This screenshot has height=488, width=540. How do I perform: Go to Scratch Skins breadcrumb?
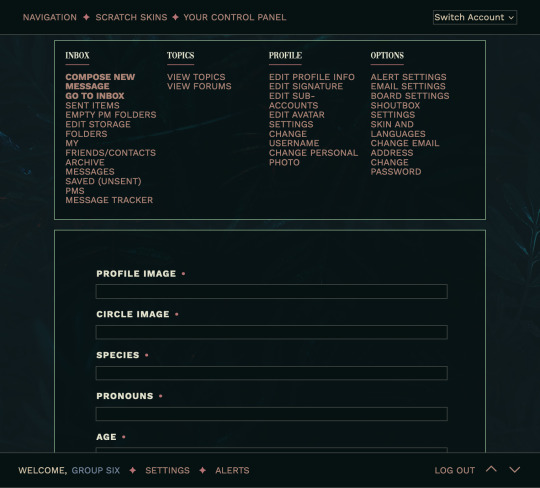(x=131, y=17)
